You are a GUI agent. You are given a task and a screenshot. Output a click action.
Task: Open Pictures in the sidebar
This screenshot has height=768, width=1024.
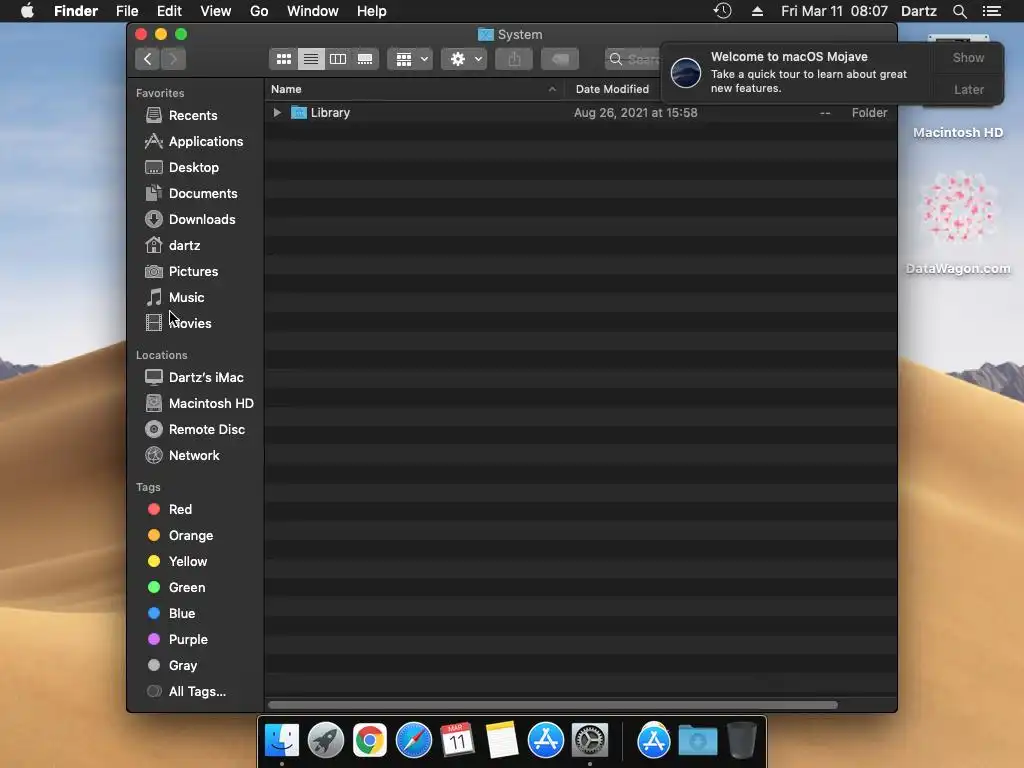[x=193, y=272]
